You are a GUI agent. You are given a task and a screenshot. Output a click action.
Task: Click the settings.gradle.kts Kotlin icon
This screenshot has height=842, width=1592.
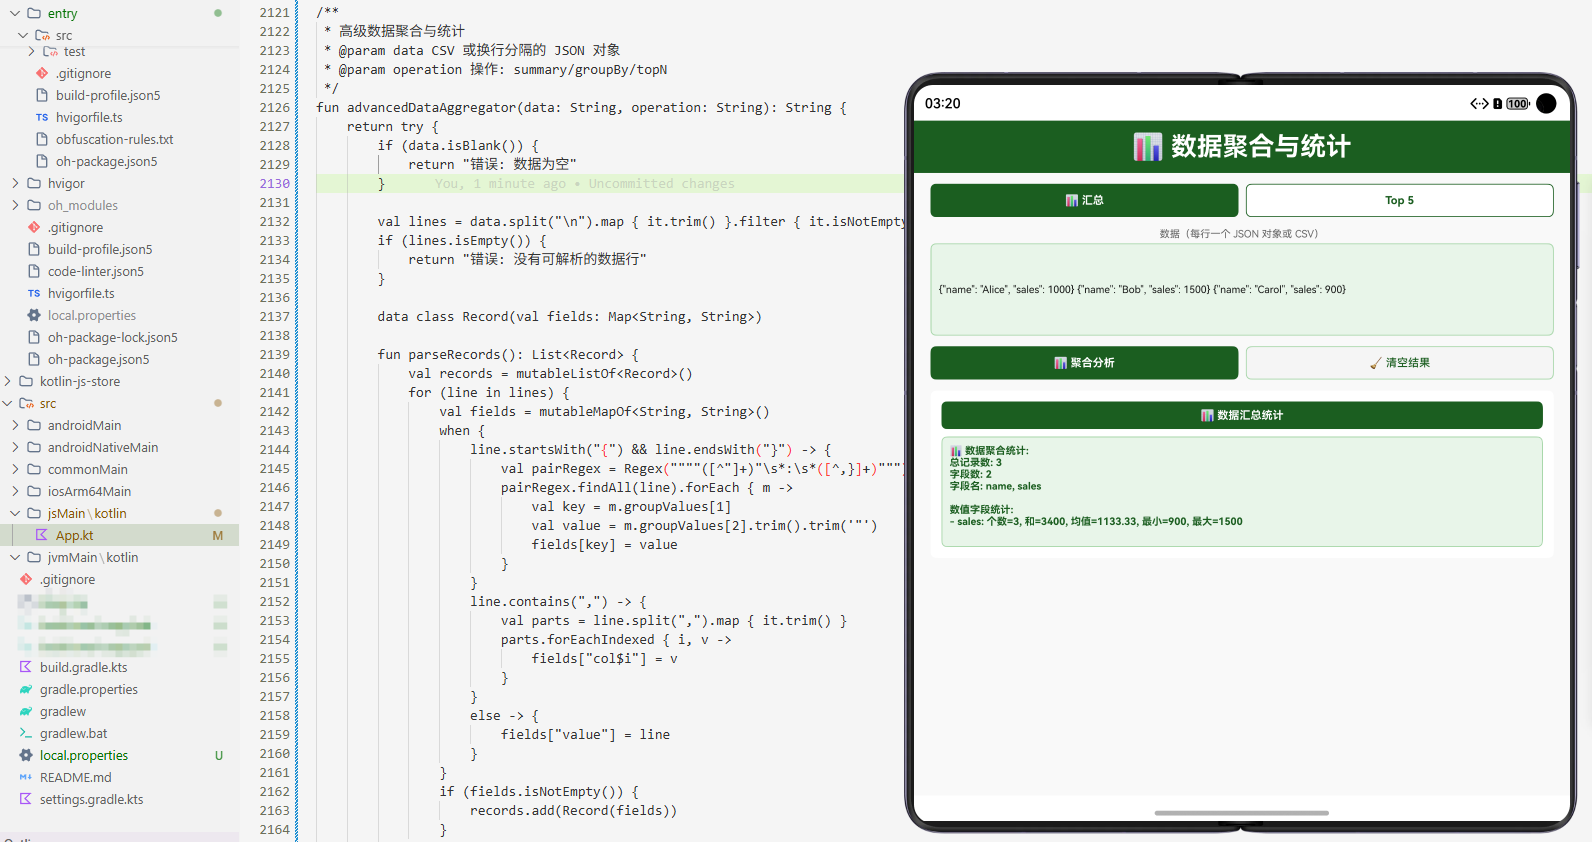pyautogui.click(x=26, y=799)
